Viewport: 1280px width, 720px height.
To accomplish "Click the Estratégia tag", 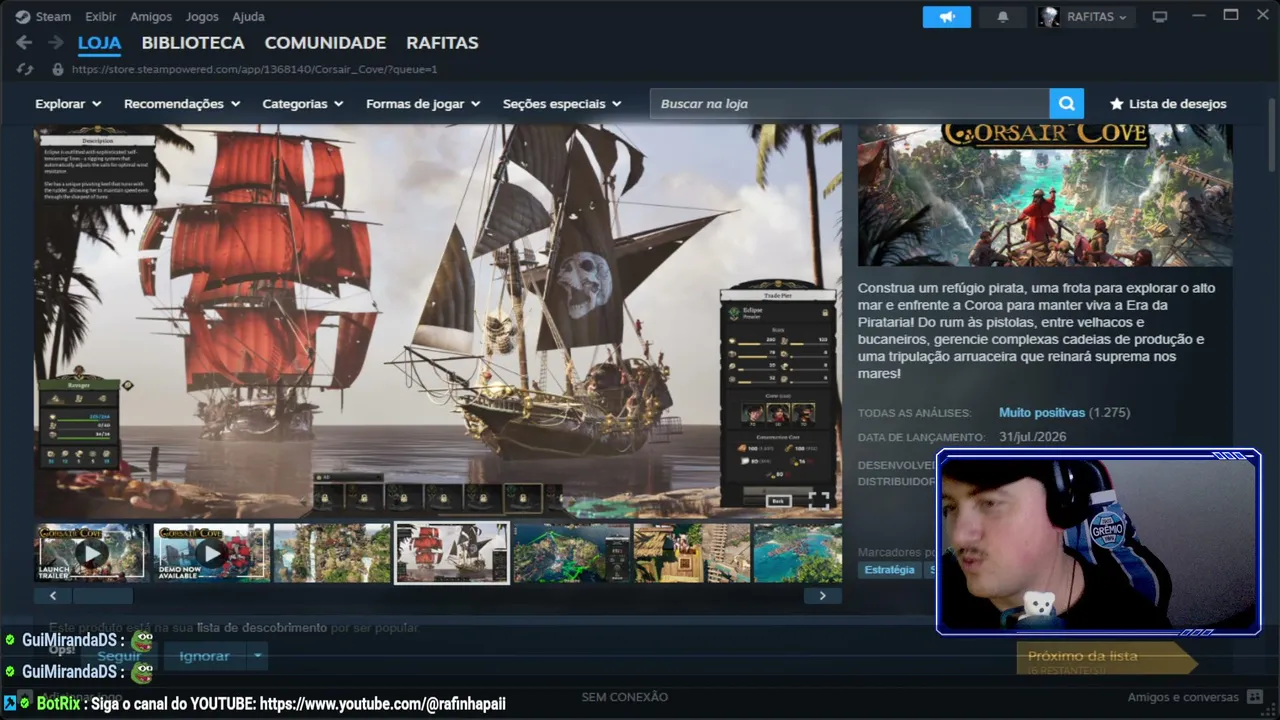I will click(889, 570).
